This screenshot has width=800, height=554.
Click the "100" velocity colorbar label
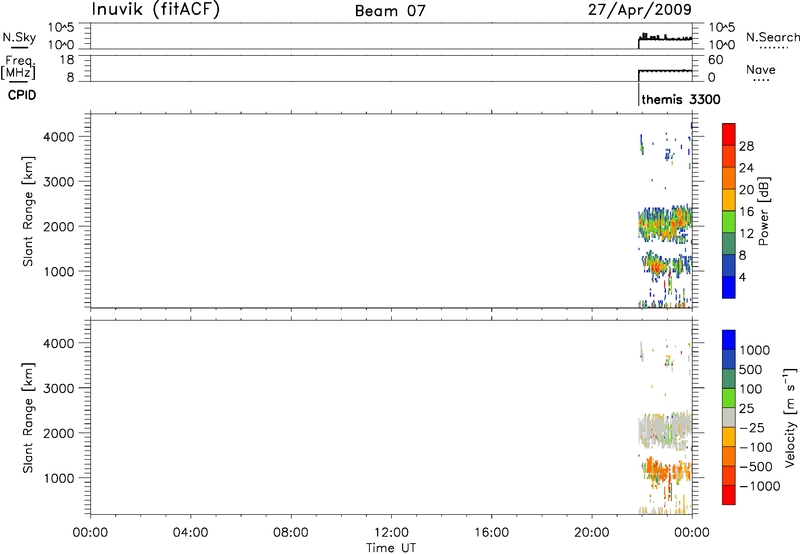751,389
